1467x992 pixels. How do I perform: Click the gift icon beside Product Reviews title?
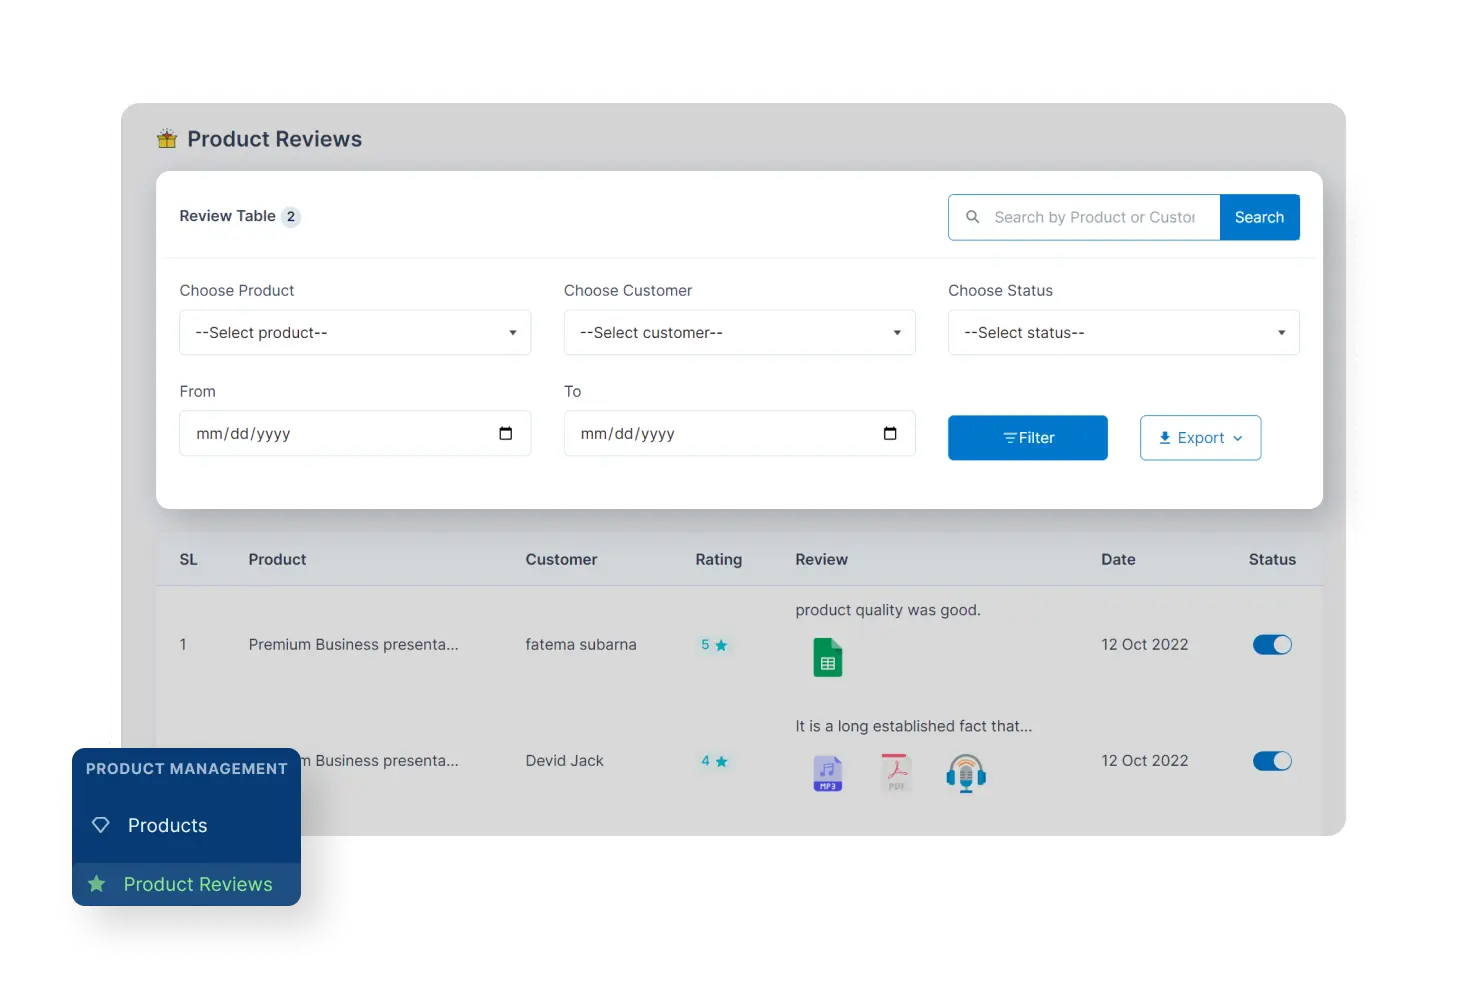tap(166, 138)
